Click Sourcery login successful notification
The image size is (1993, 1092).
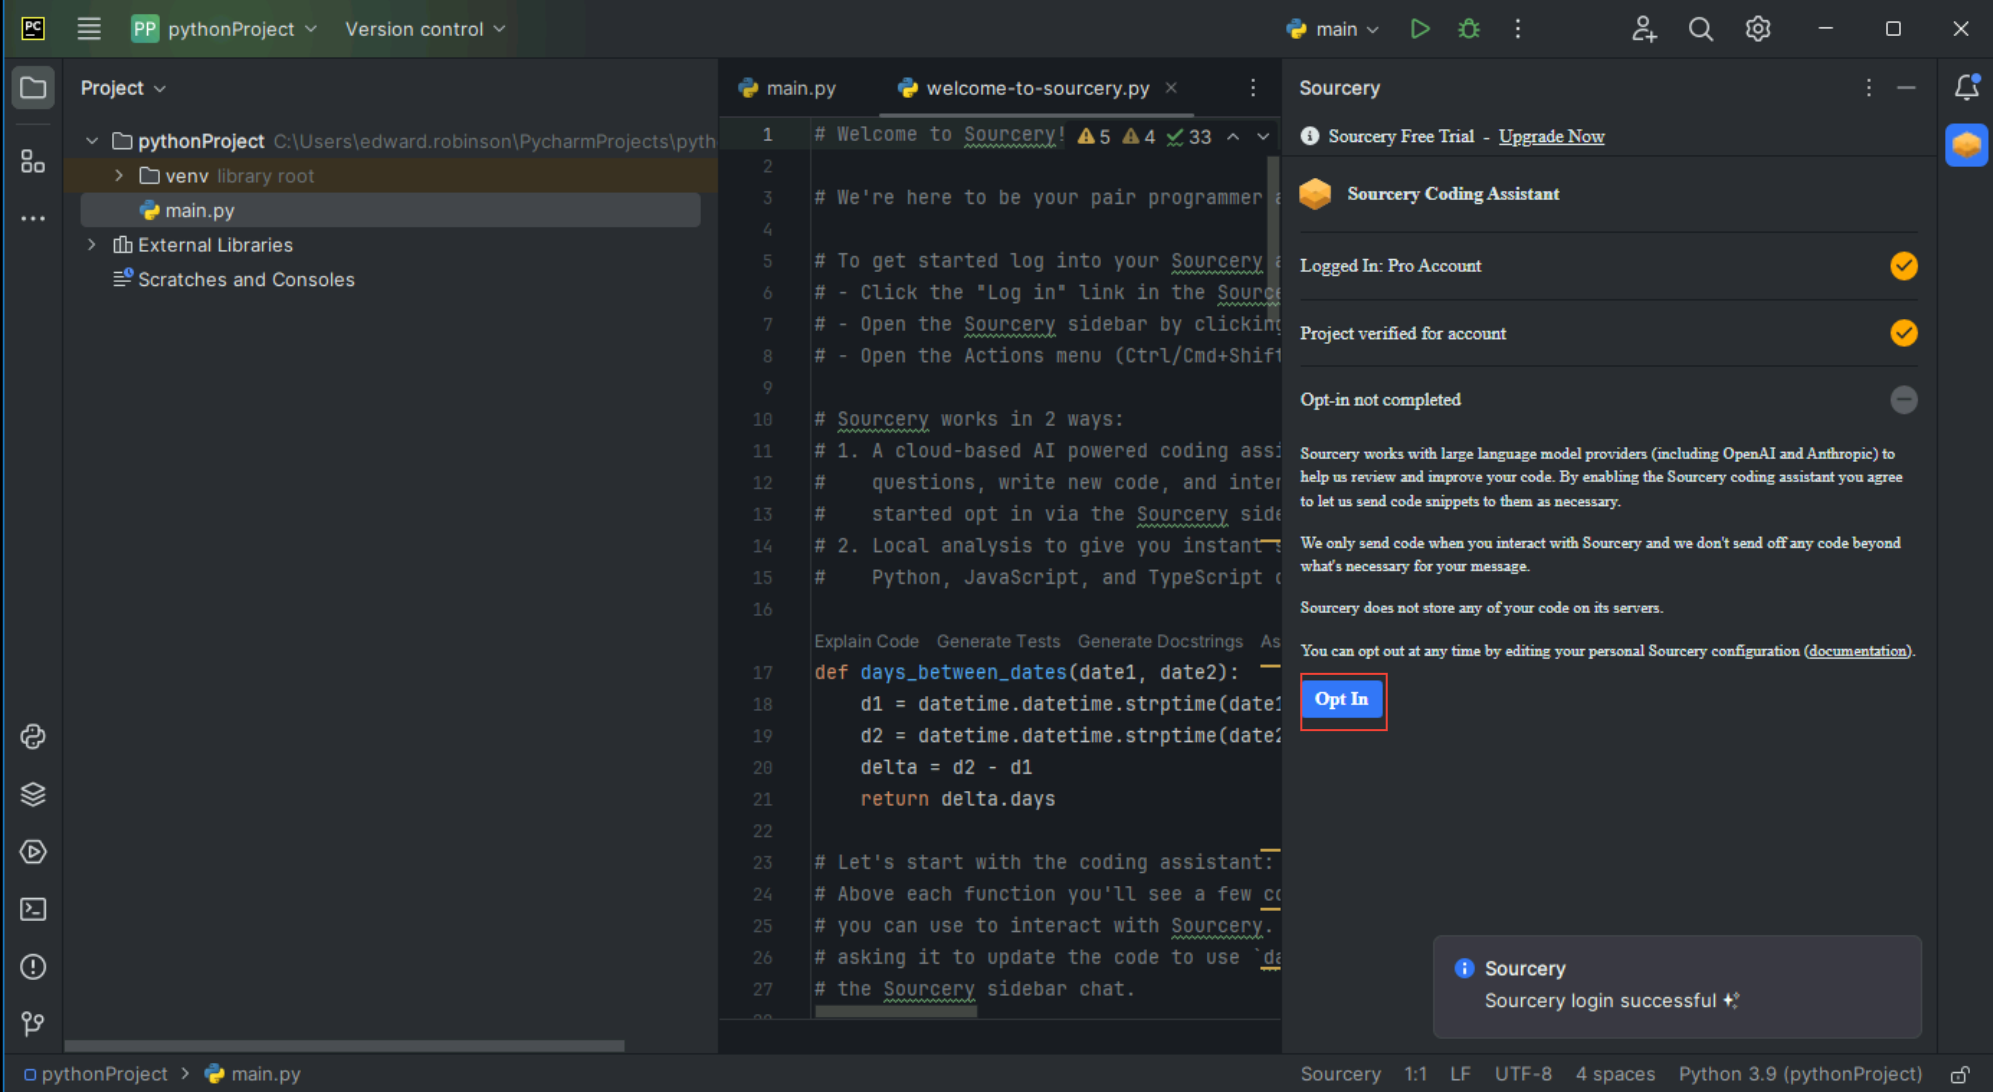(x=1677, y=986)
